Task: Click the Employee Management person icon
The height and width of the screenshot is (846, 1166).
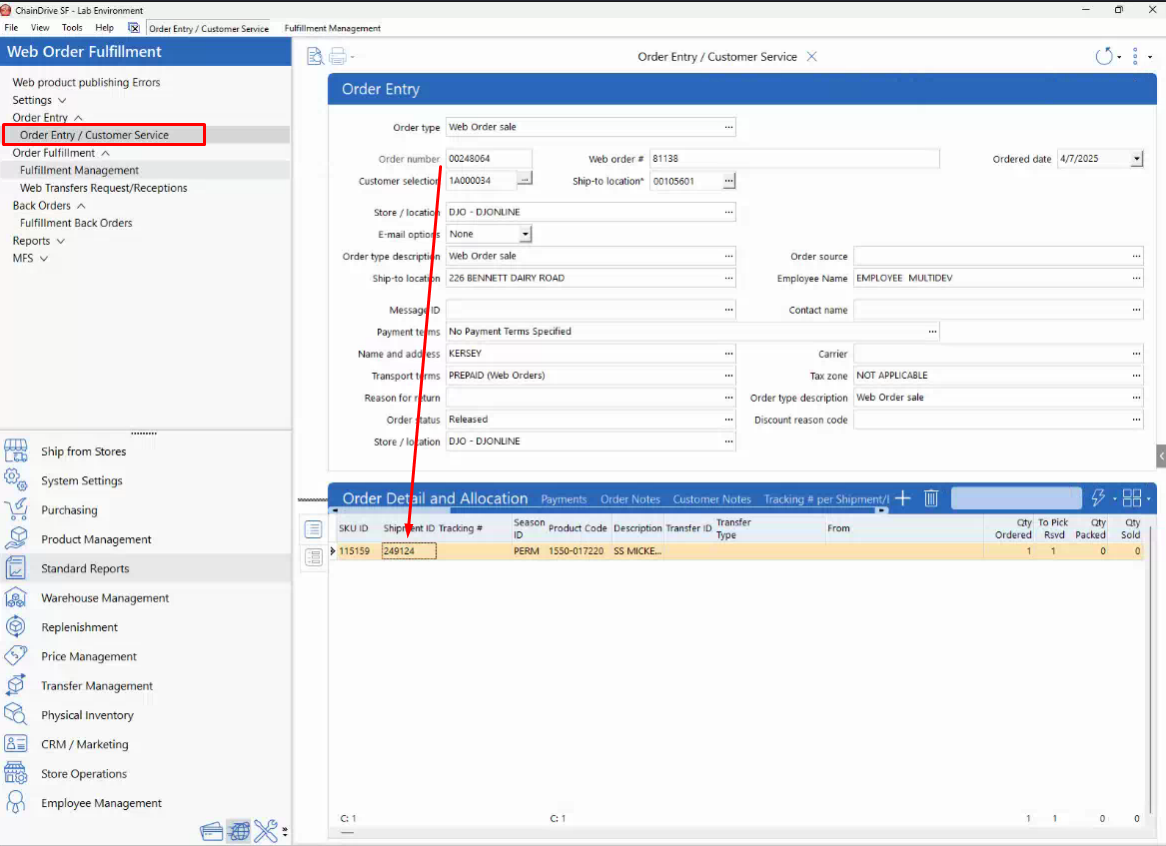Action: [16, 803]
